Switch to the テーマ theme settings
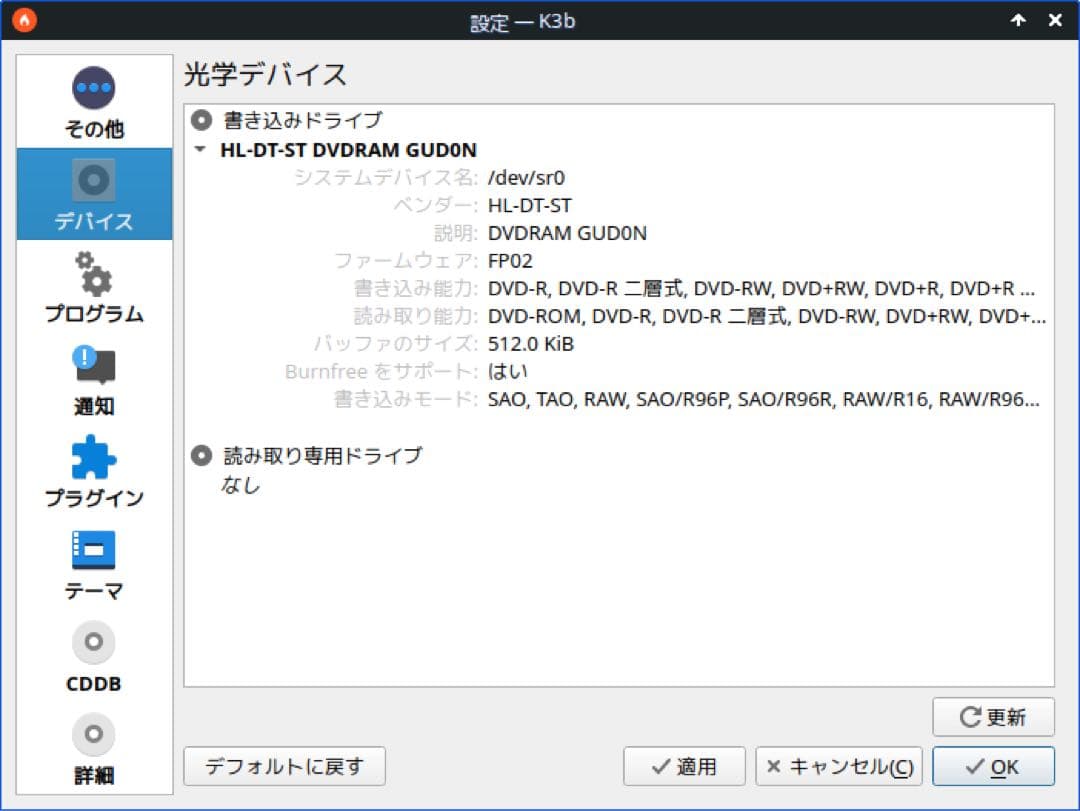This screenshot has width=1080, height=811. pyautogui.click(x=94, y=563)
